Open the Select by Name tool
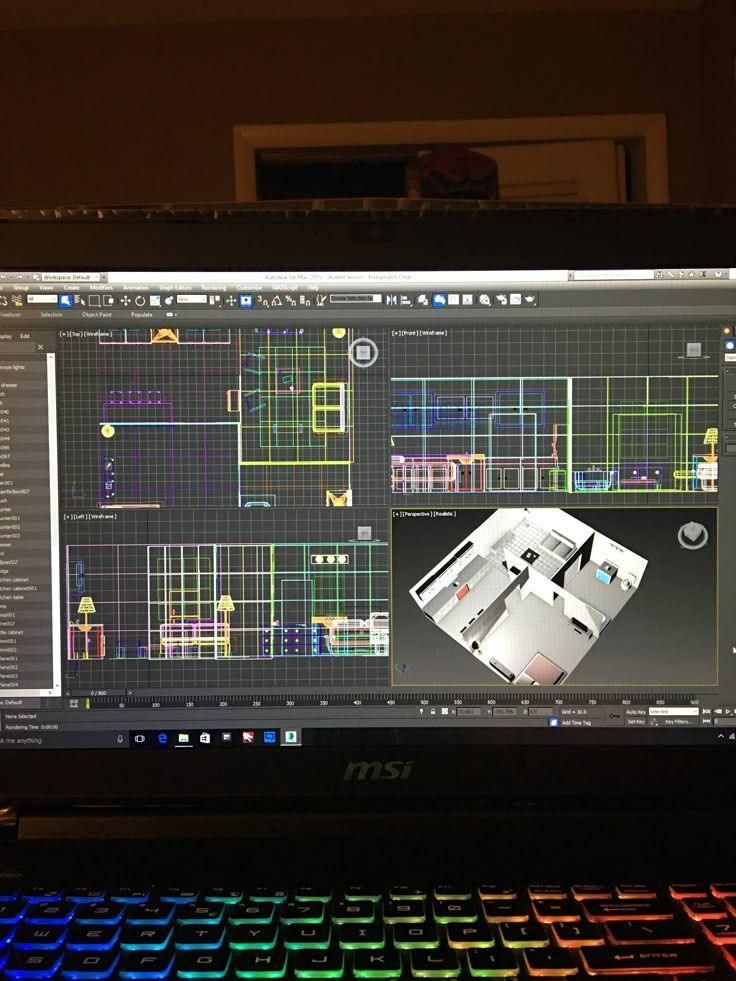Viewport: 736px width, 981px height. (81, 300)
